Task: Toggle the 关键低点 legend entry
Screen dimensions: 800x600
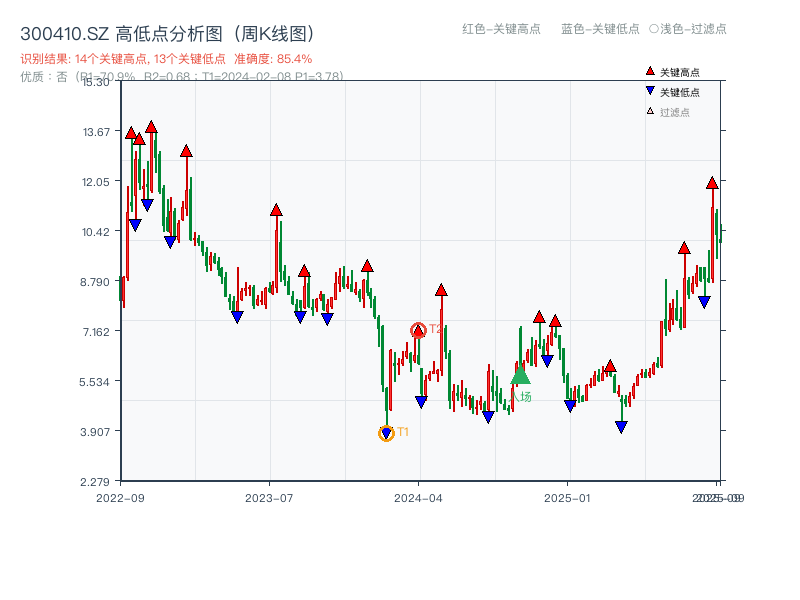Action: tap(678, 88)
